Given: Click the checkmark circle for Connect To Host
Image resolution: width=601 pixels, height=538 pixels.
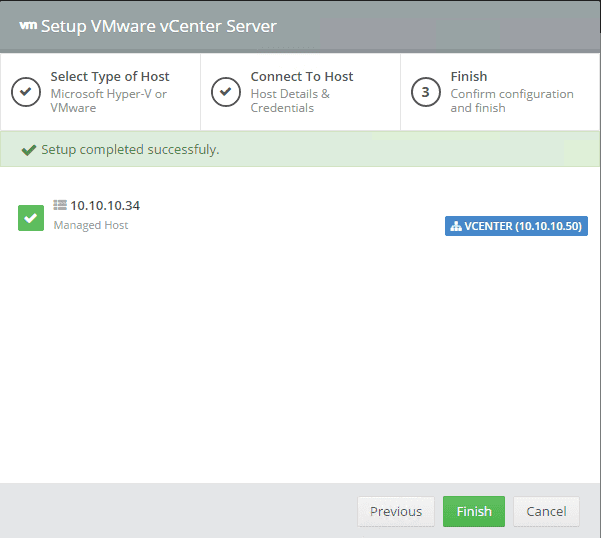Looking at the screenshot, I should coord(226,92).
